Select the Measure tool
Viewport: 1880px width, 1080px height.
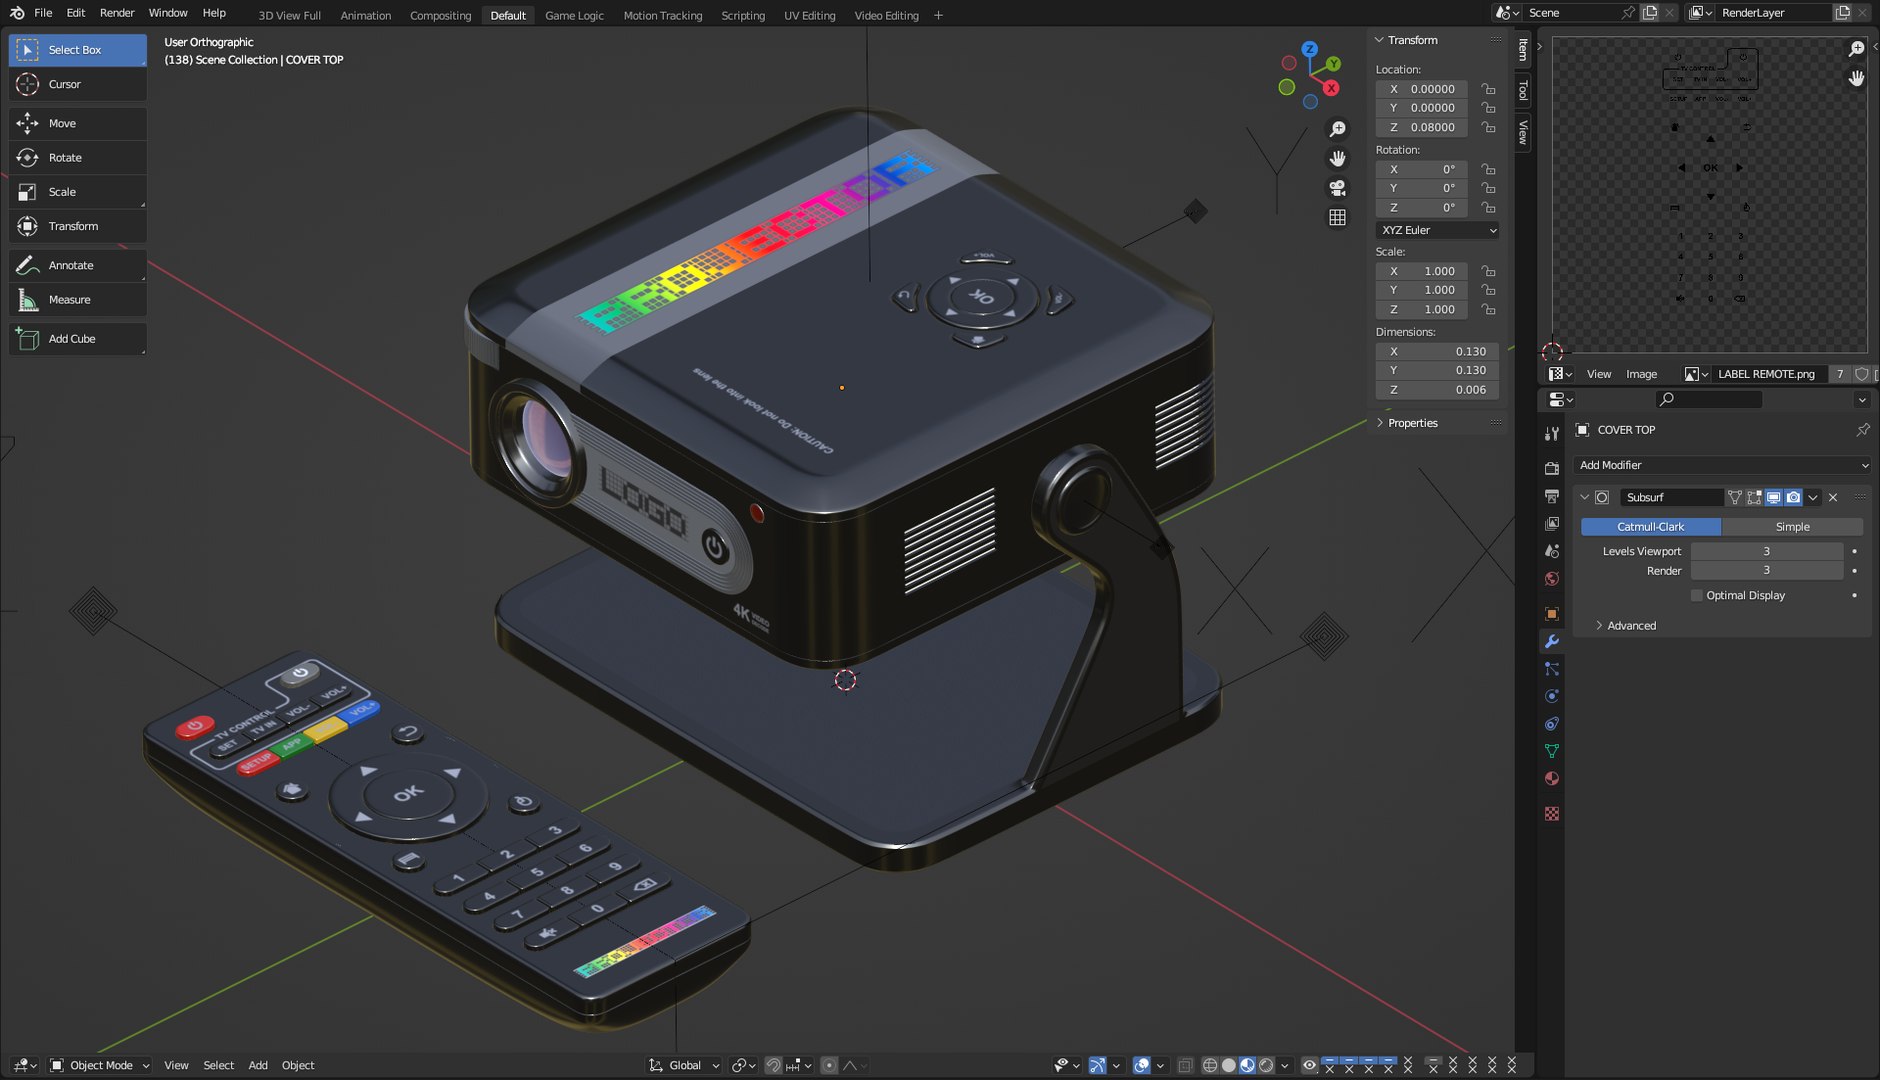[78, 299]
